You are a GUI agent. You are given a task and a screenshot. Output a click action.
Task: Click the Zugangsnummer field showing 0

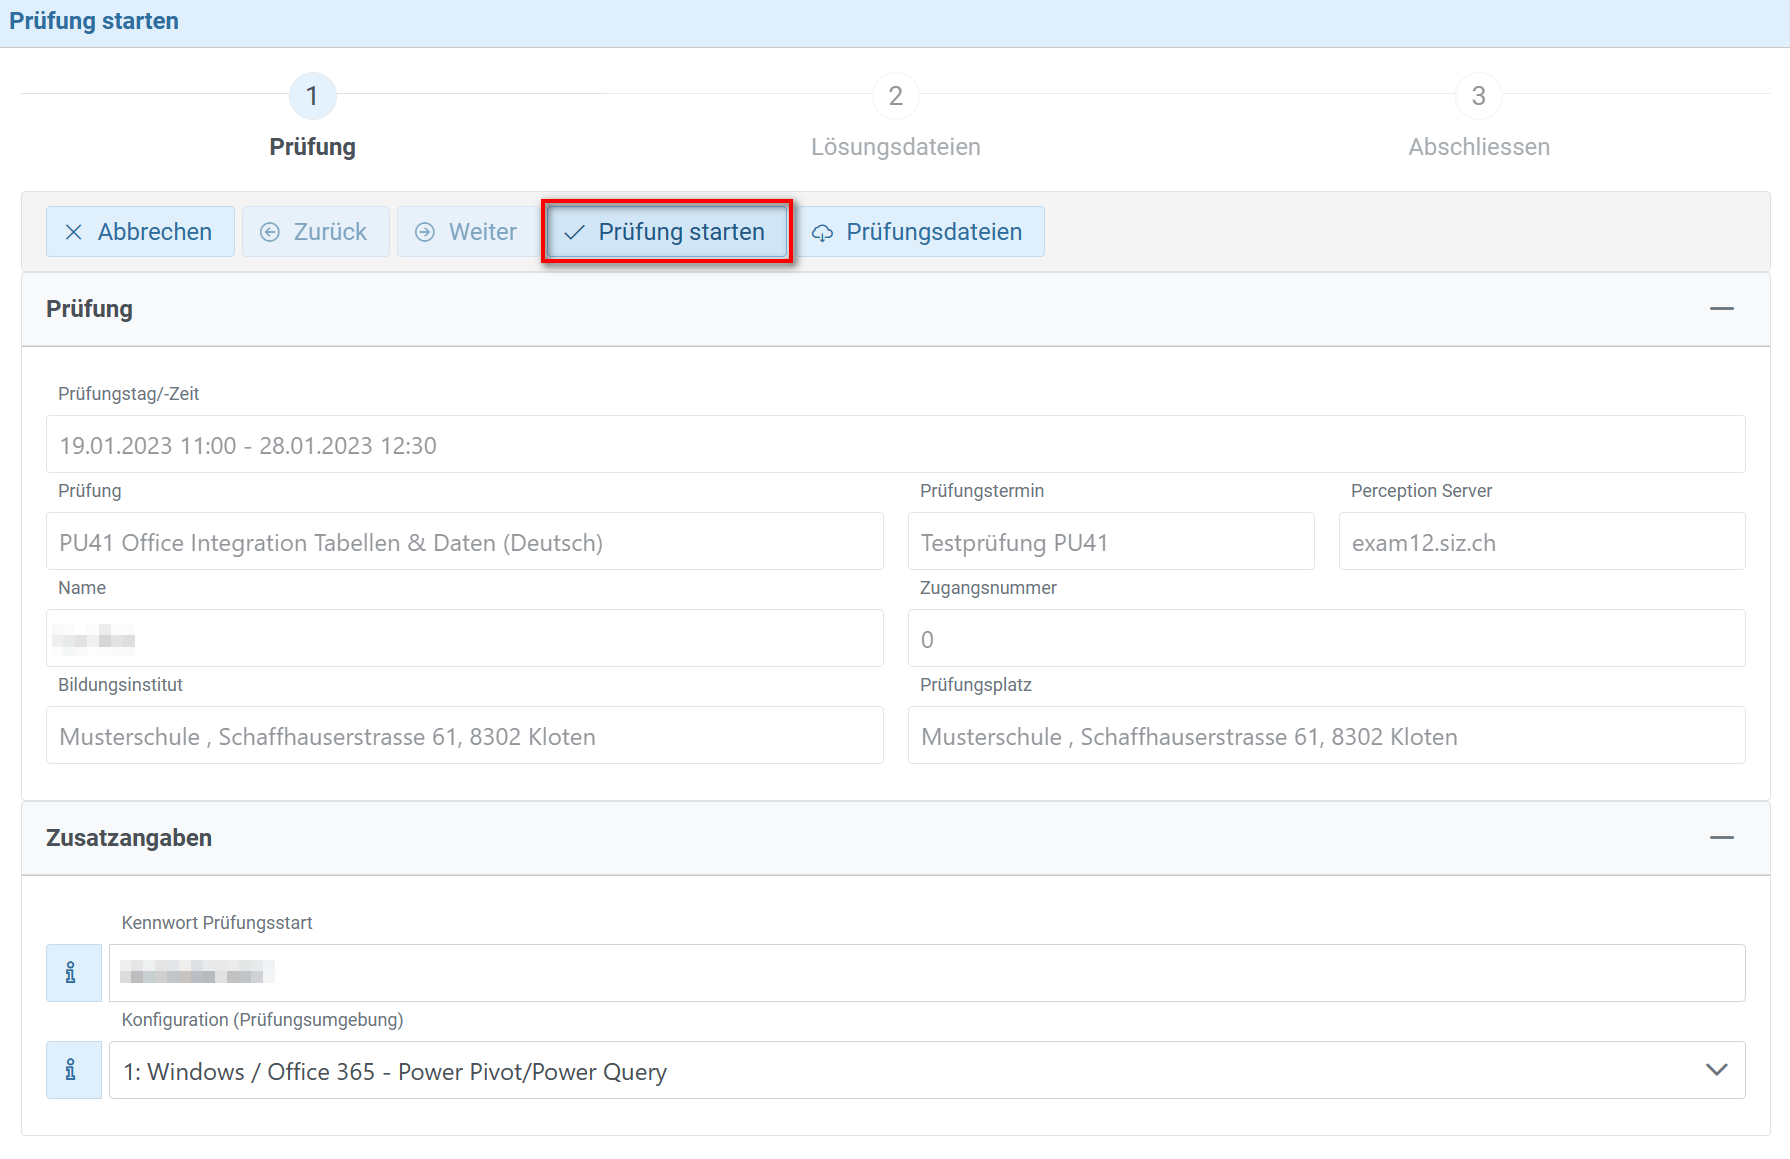1327,638
